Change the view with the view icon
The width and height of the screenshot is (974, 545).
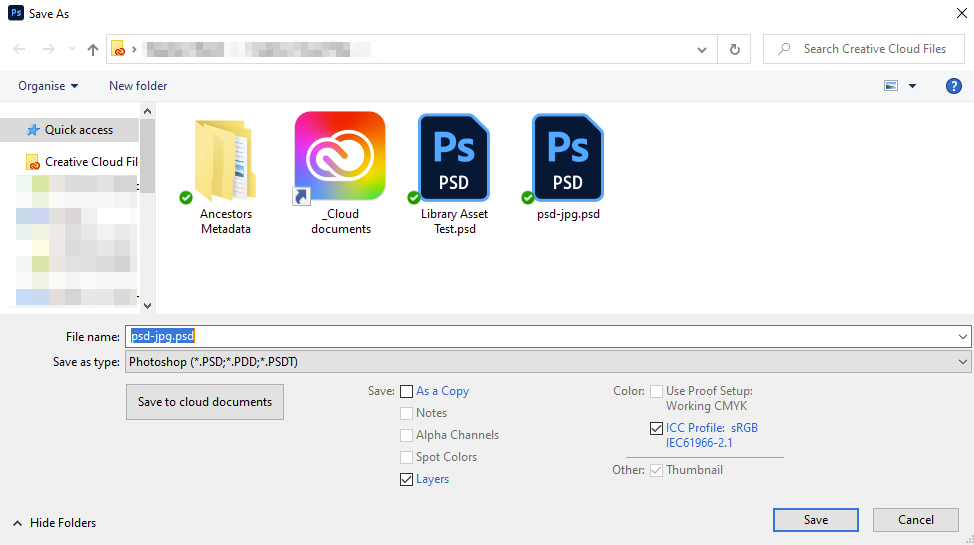pyautogui.click(x=891, y=86)
